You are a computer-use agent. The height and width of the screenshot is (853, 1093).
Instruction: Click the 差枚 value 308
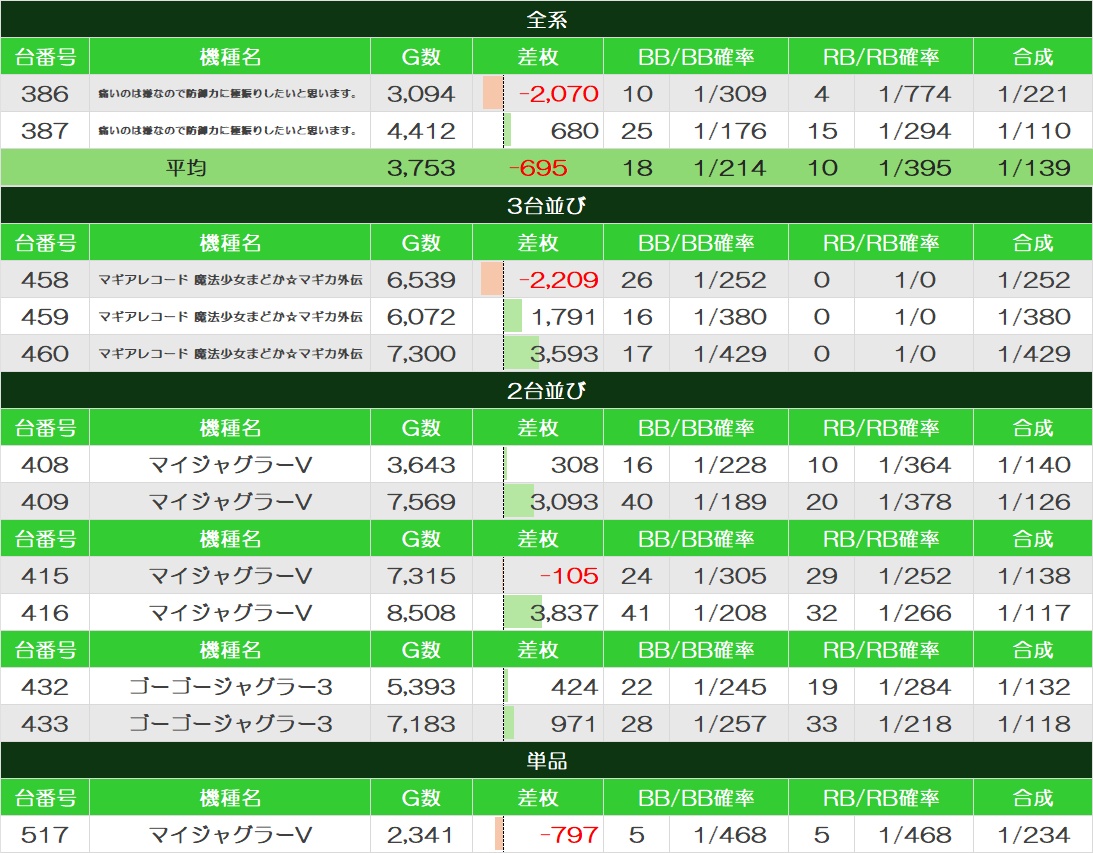(x=574, y=464)
